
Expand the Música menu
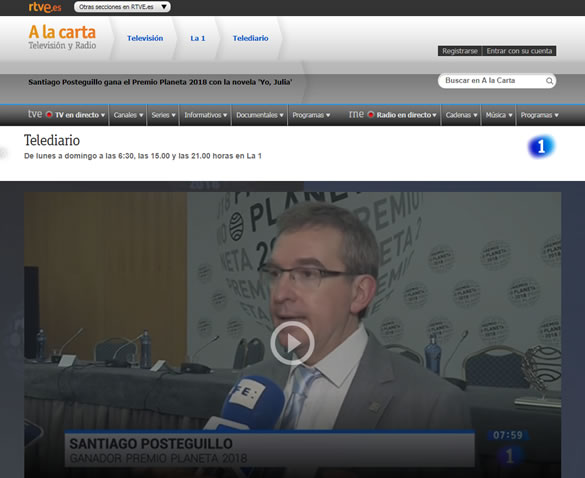(x=499, y=115)
